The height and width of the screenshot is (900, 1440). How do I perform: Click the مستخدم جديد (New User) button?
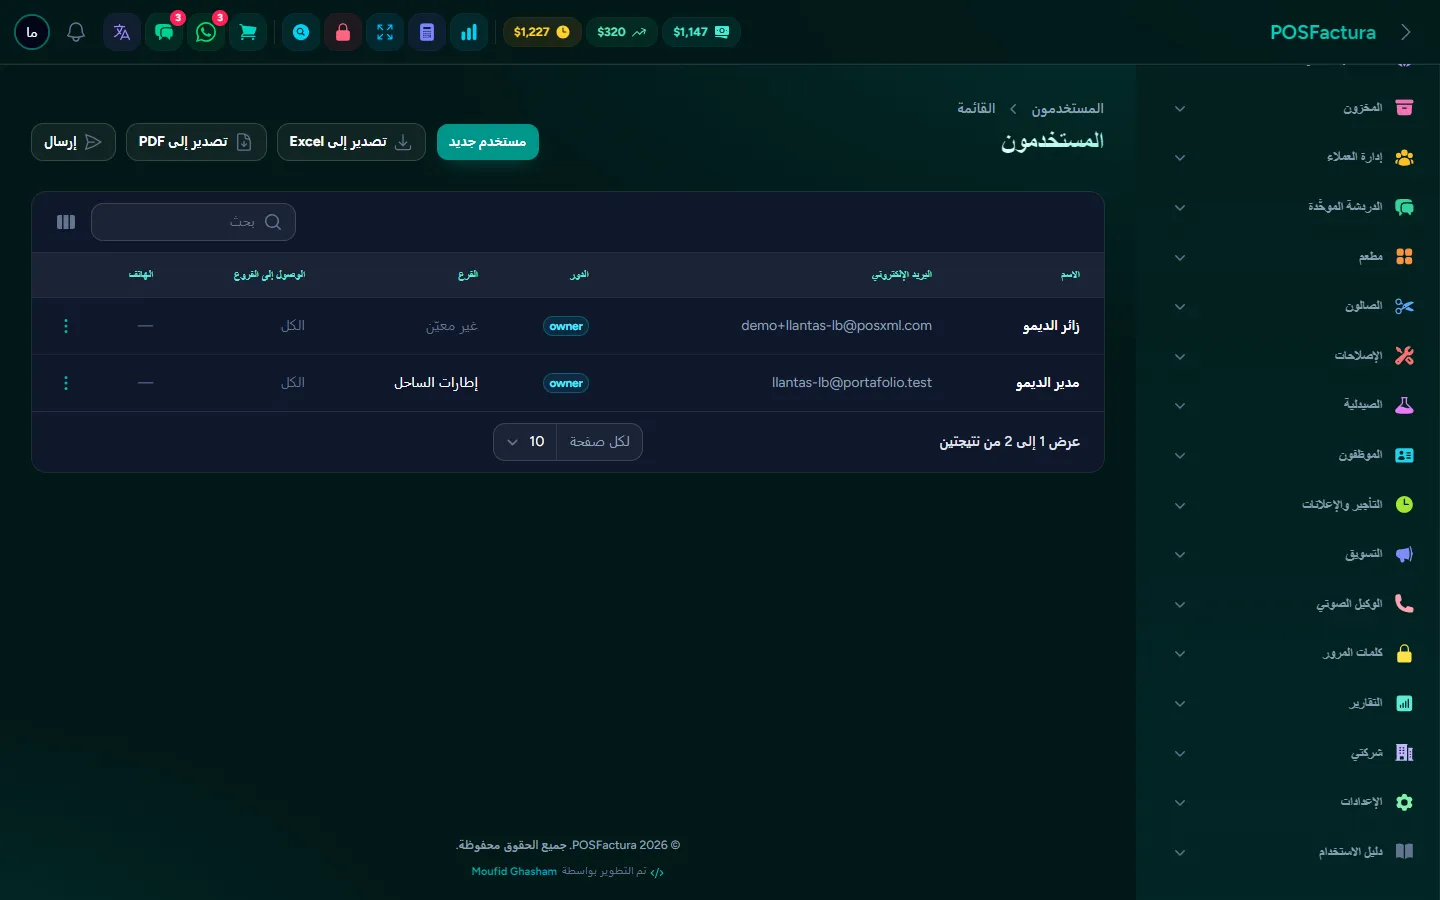[x=488, y=142]
